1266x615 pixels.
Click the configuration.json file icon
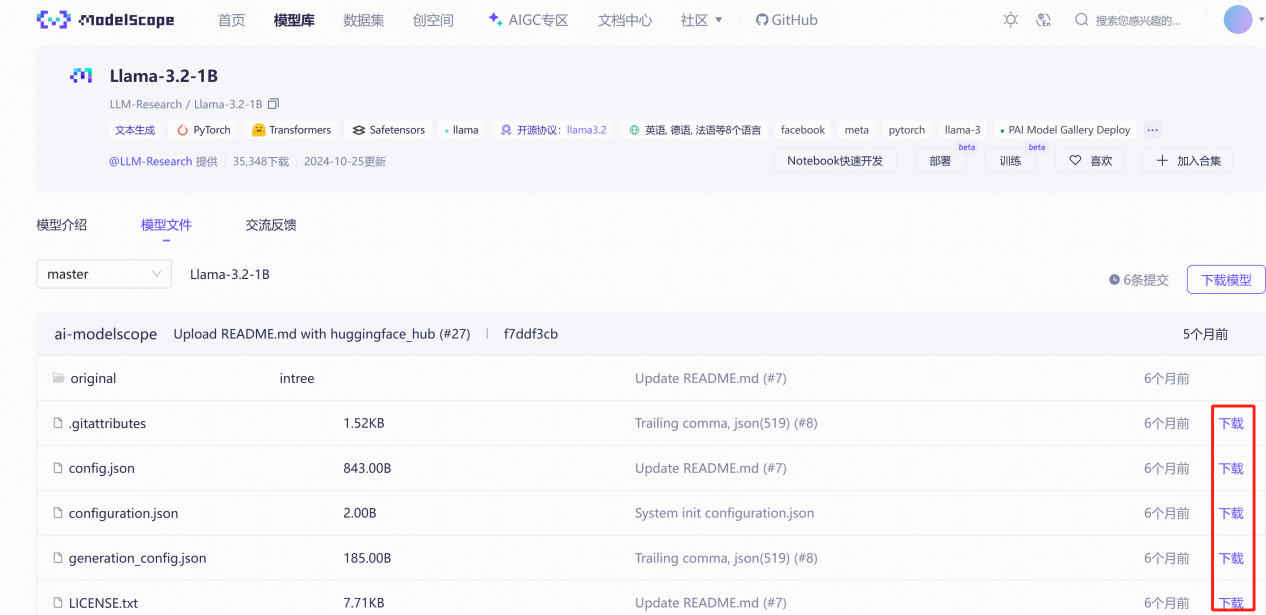[58, 513]
